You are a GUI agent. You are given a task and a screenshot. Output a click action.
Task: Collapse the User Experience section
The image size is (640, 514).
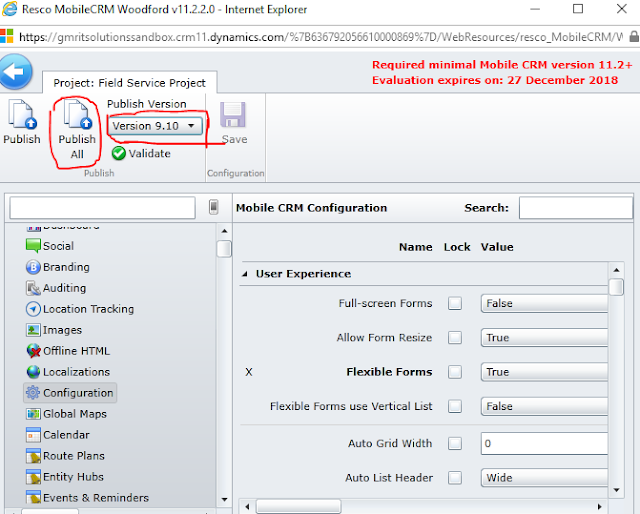pos(245,274)
